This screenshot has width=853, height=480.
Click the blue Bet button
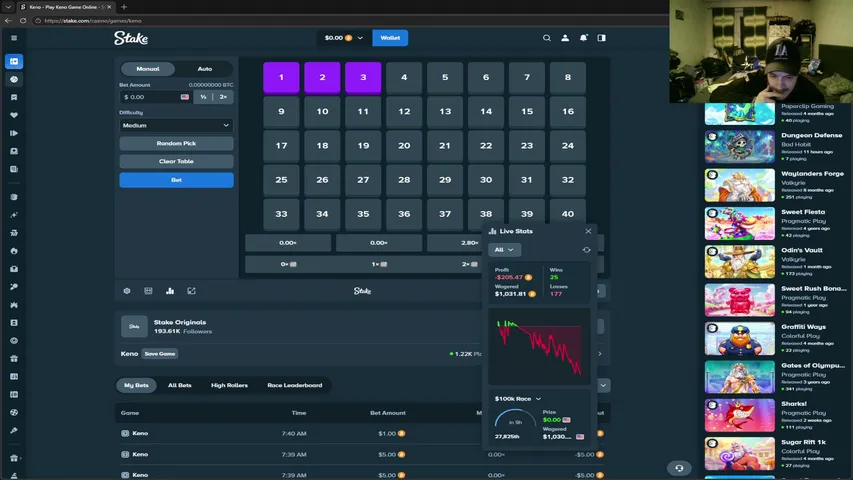[176, 180]
